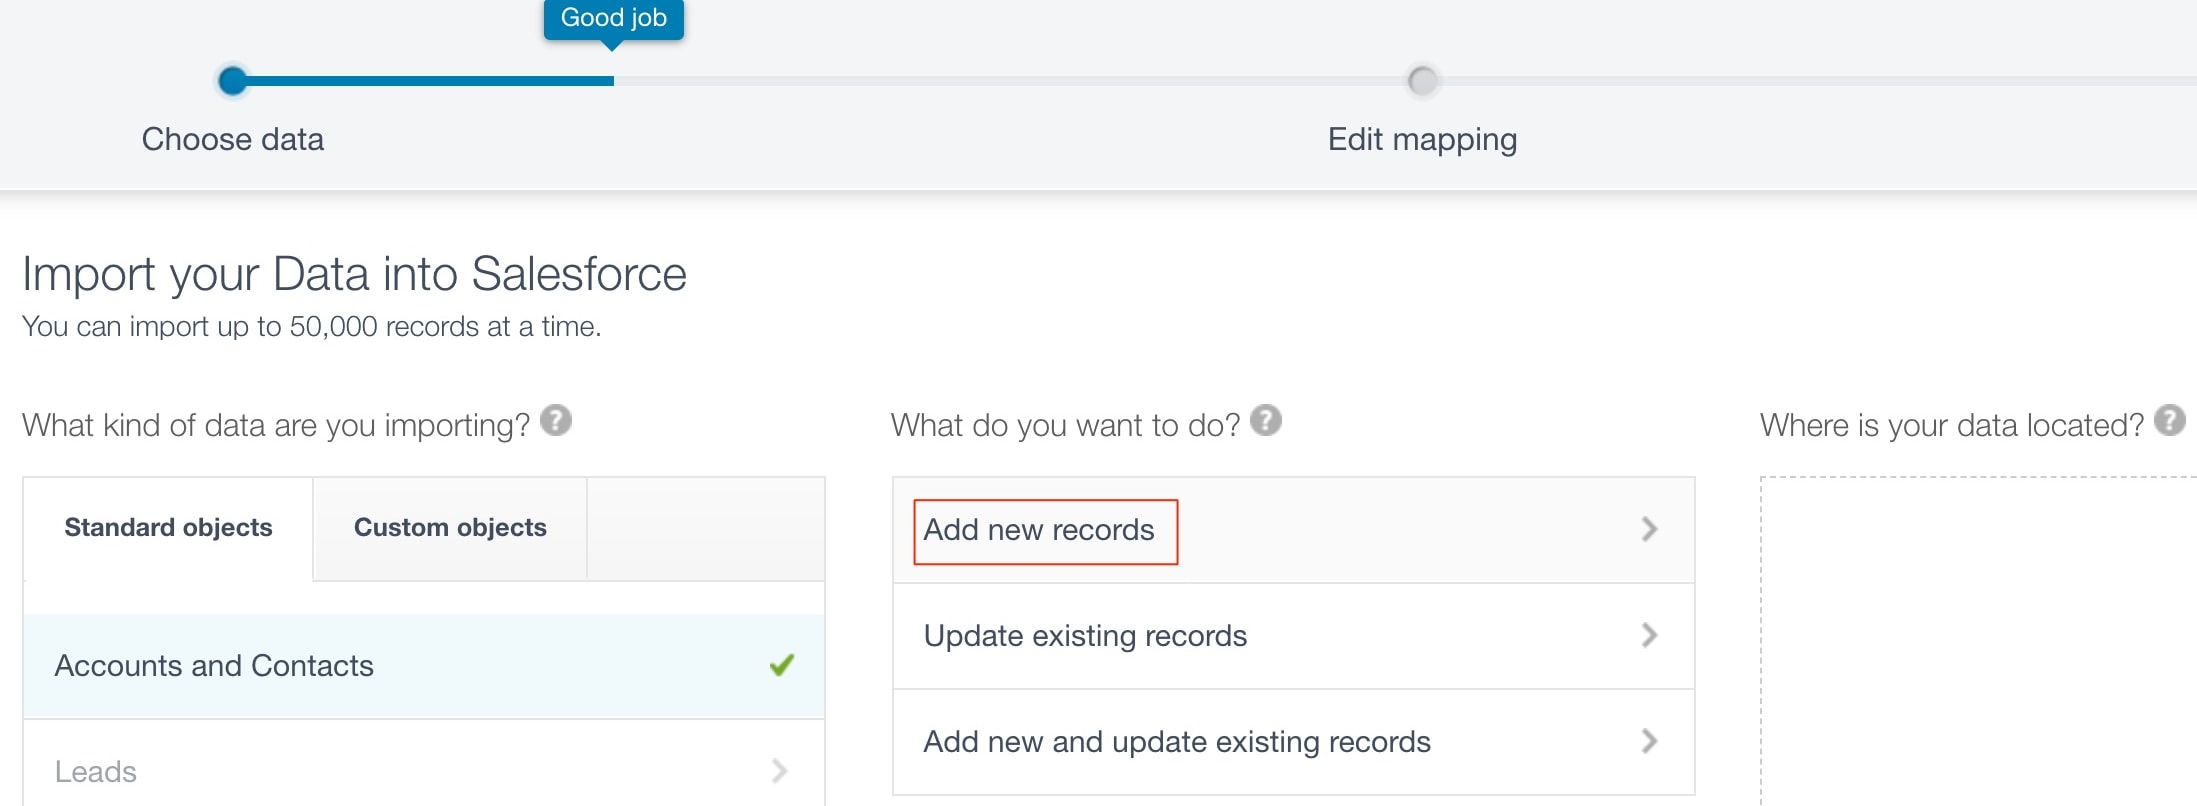Click the Edit mapping step label

pyautogui.click(x=1422, y=140)
